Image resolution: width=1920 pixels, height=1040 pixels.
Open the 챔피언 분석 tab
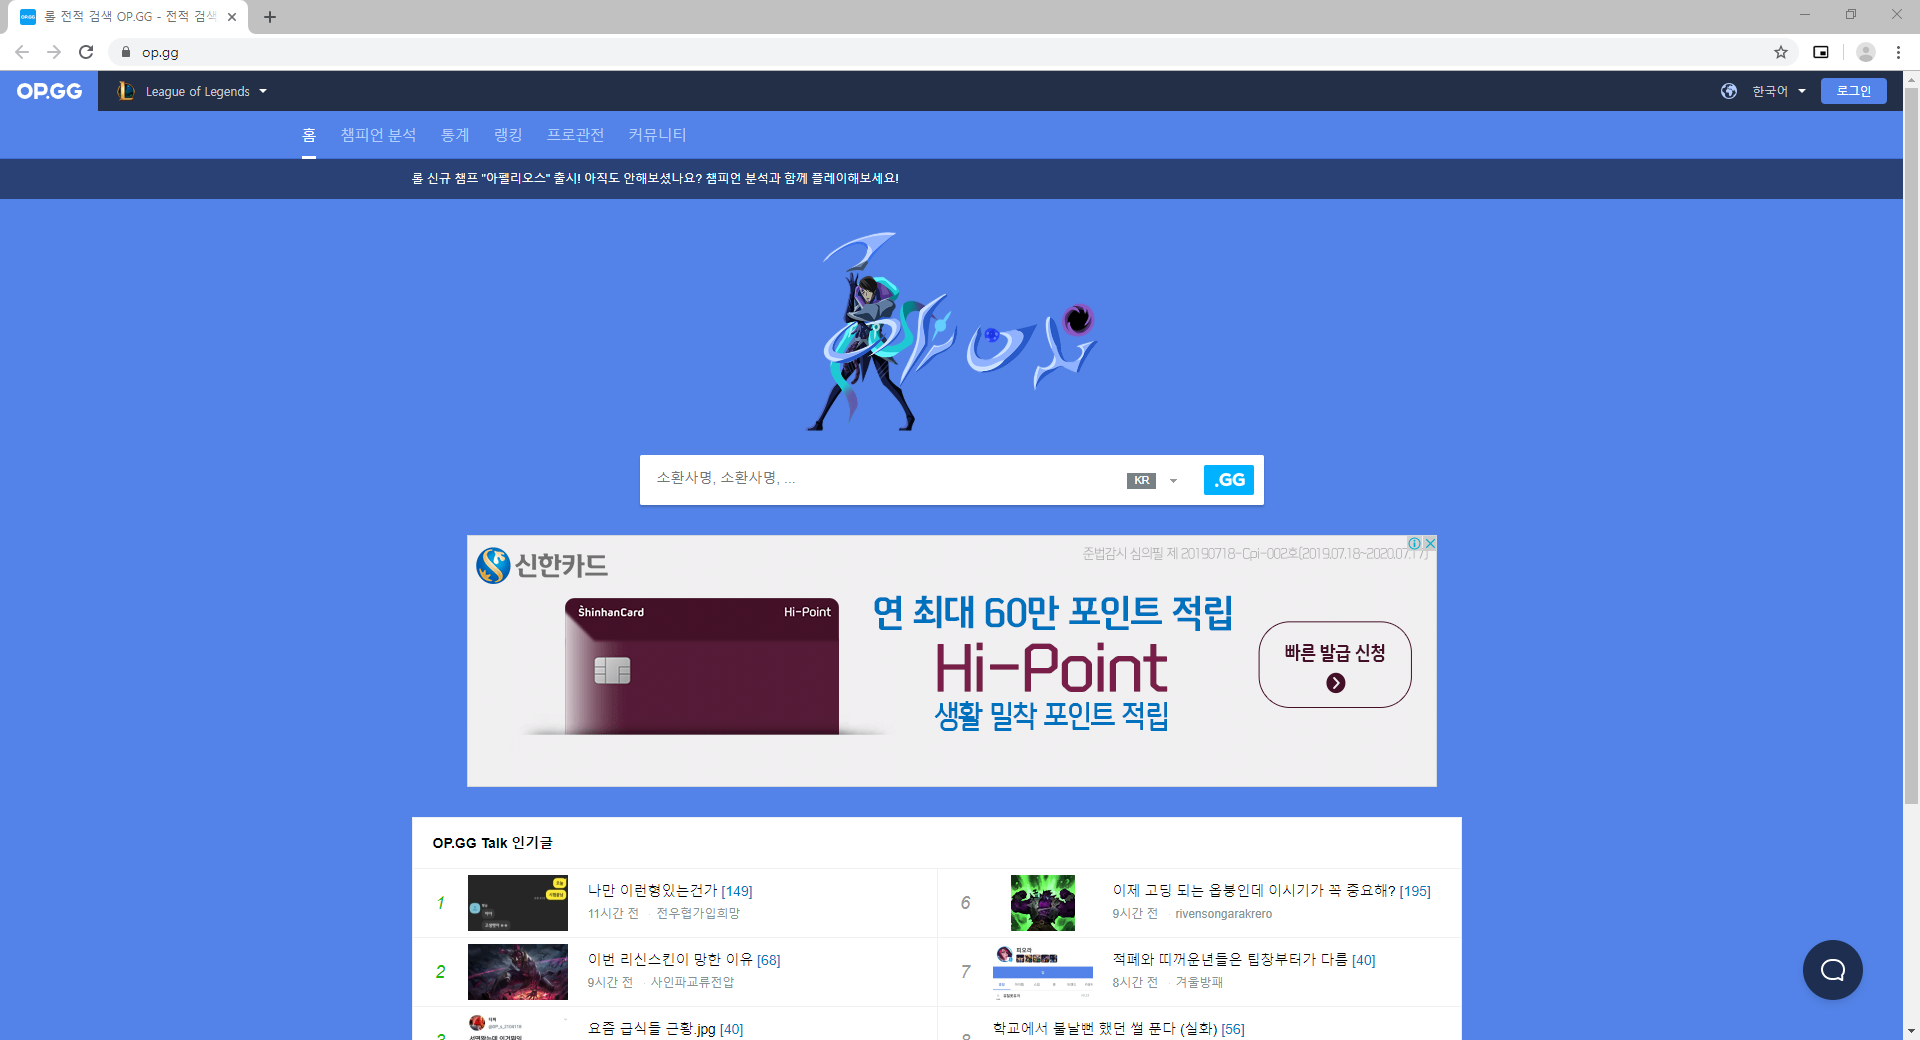(x=378, y=135)
